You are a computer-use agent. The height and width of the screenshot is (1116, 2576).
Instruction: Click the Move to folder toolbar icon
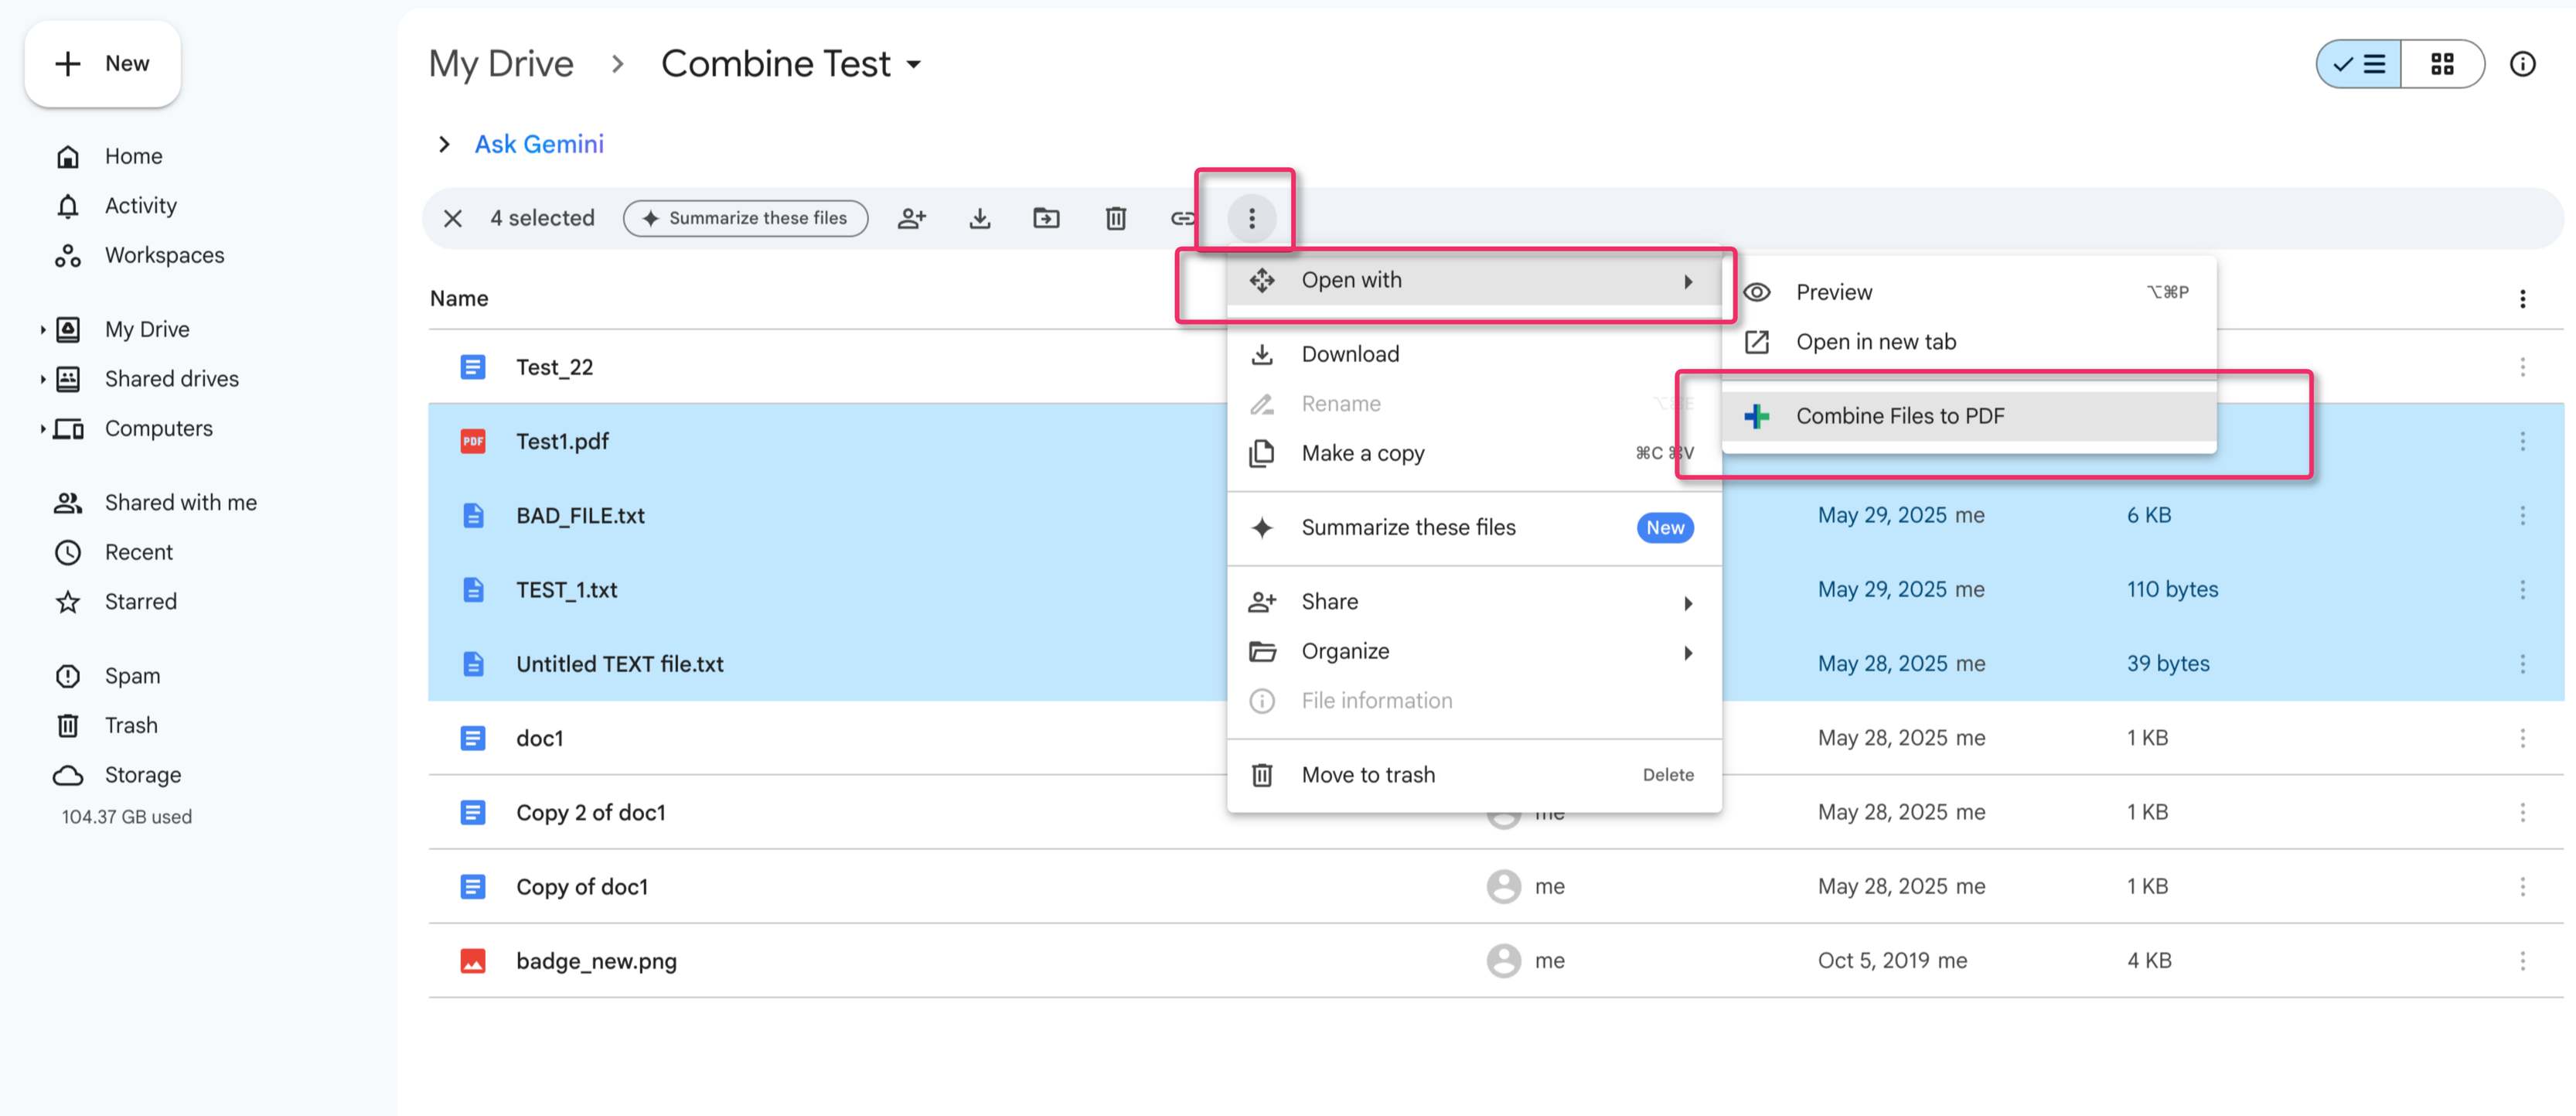coord(1046,218)
